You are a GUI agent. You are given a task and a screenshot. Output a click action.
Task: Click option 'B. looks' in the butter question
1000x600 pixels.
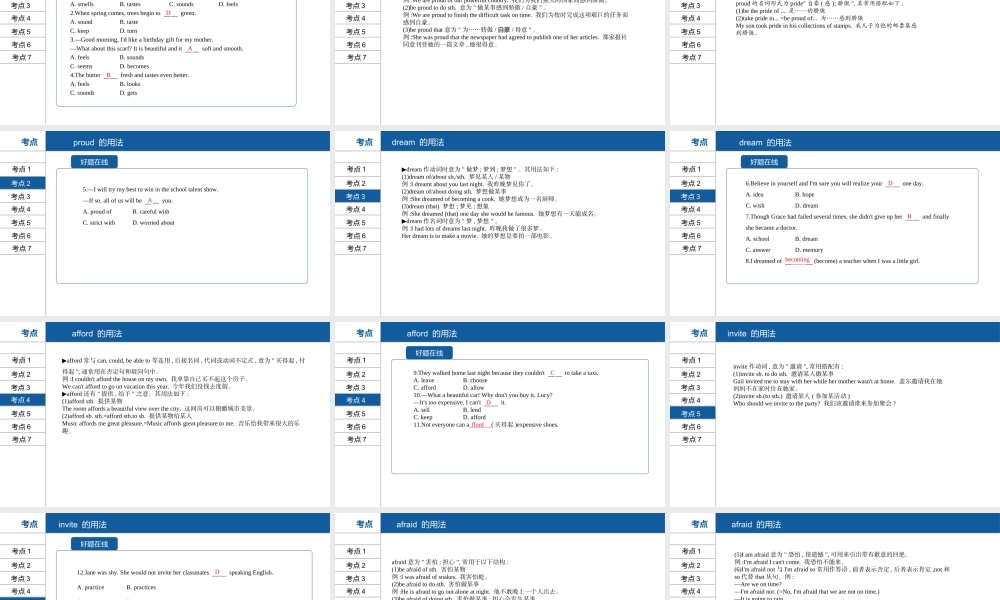coord(130,84)
